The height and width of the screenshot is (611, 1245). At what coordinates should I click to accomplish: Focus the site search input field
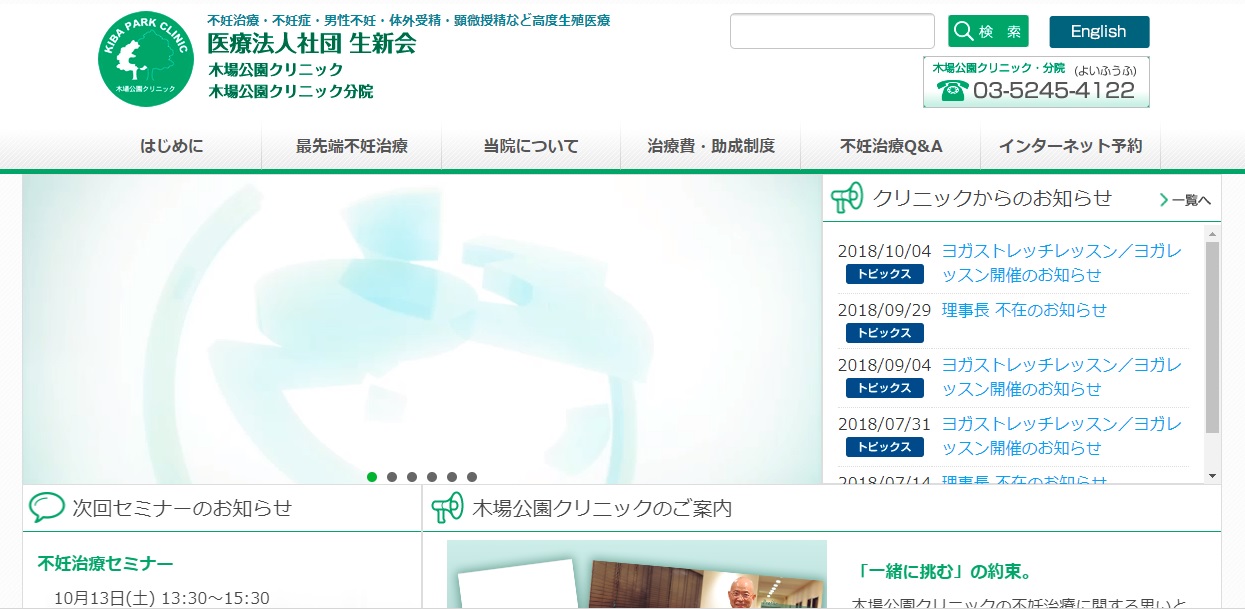[x=832, y=31]
